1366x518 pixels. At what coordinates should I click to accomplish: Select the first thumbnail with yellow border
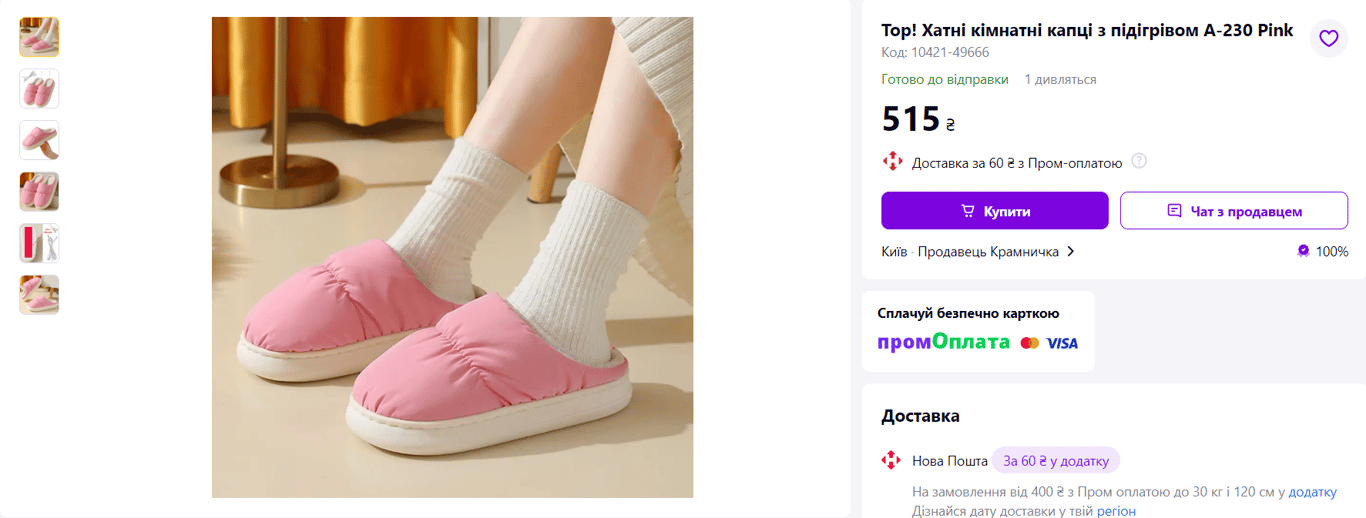[x=39, y=37]
